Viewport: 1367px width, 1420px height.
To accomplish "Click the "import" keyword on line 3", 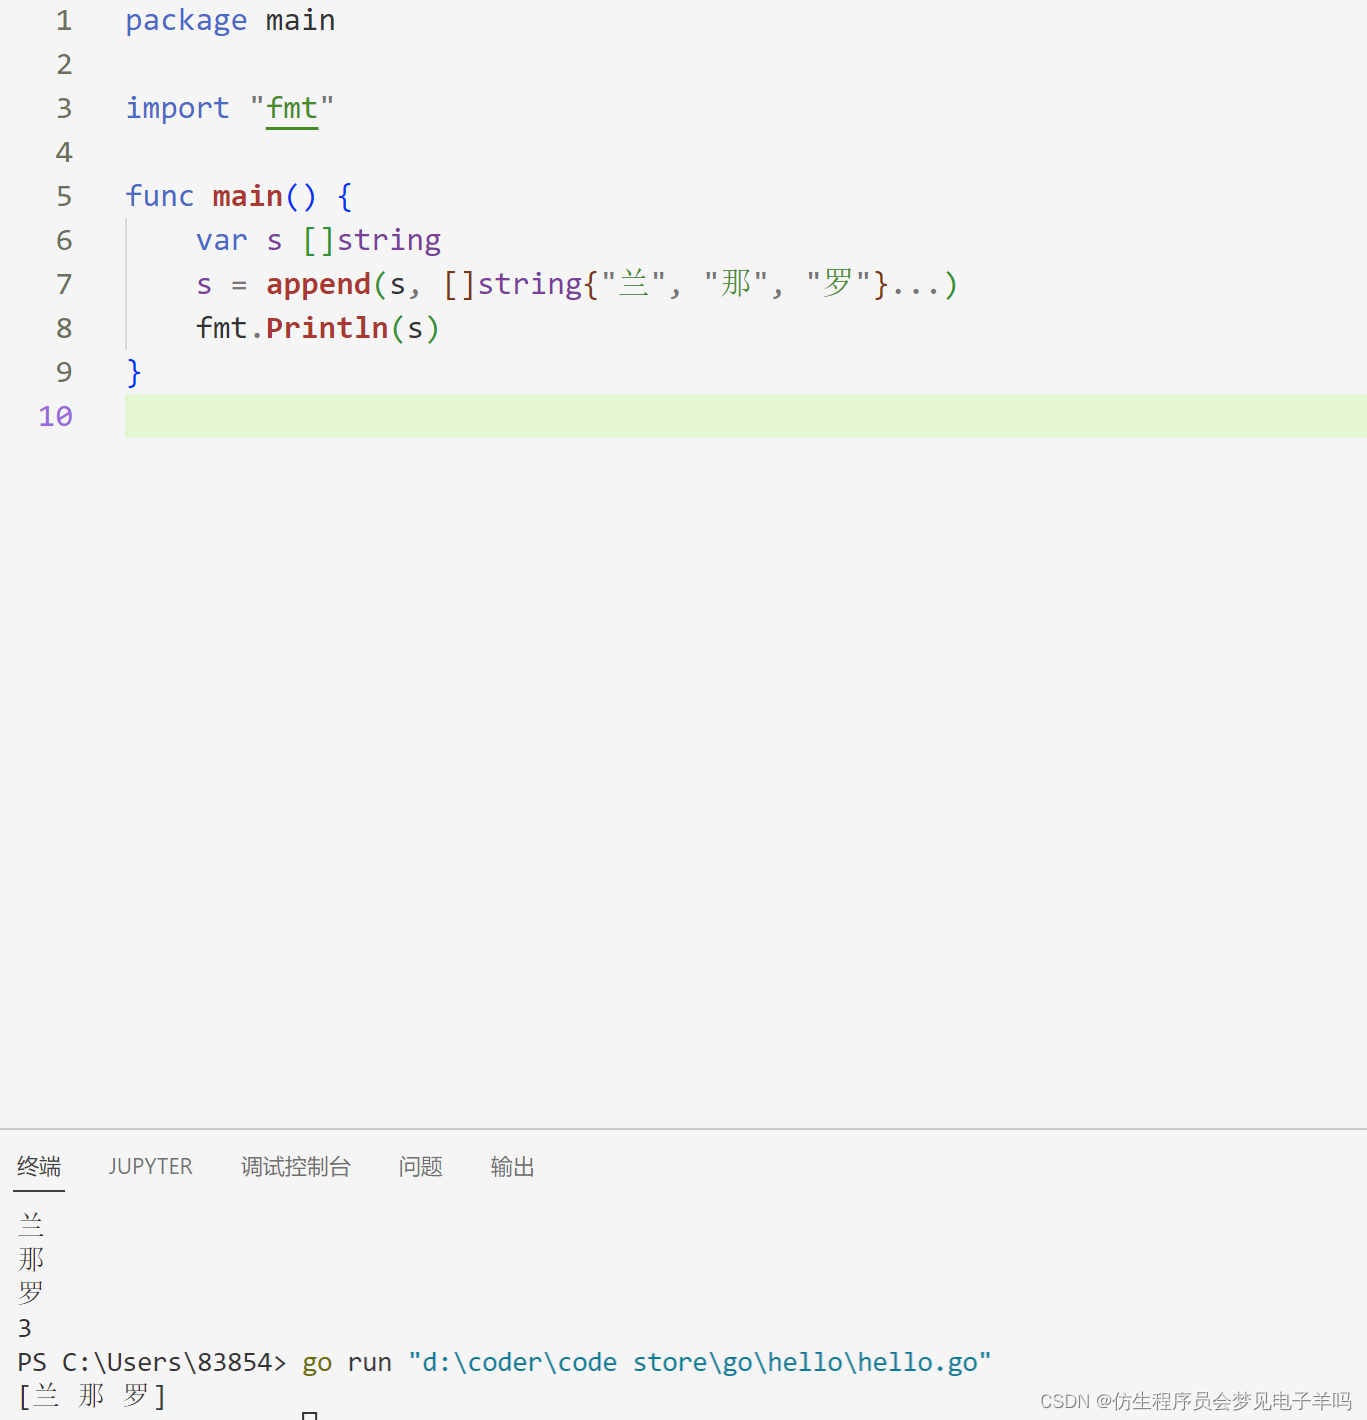I will tap(177, 108).
